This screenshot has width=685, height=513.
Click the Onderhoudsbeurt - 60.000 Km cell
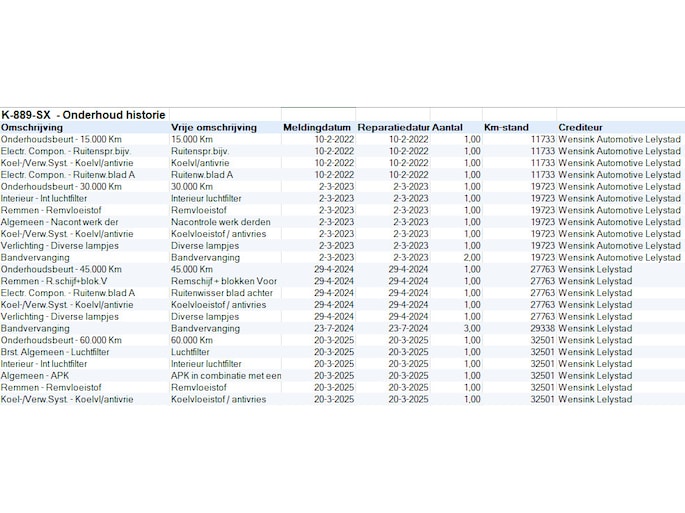(x=61, y=341)
